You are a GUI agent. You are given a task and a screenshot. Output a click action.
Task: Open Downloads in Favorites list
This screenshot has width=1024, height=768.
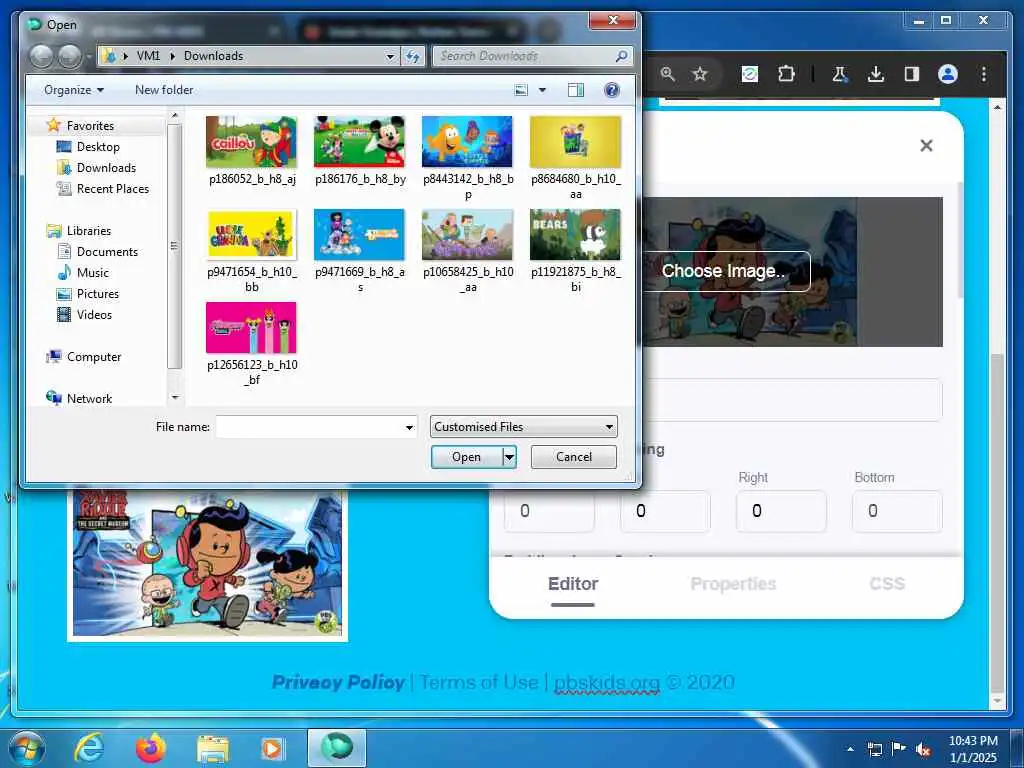[x=106, y=168]
